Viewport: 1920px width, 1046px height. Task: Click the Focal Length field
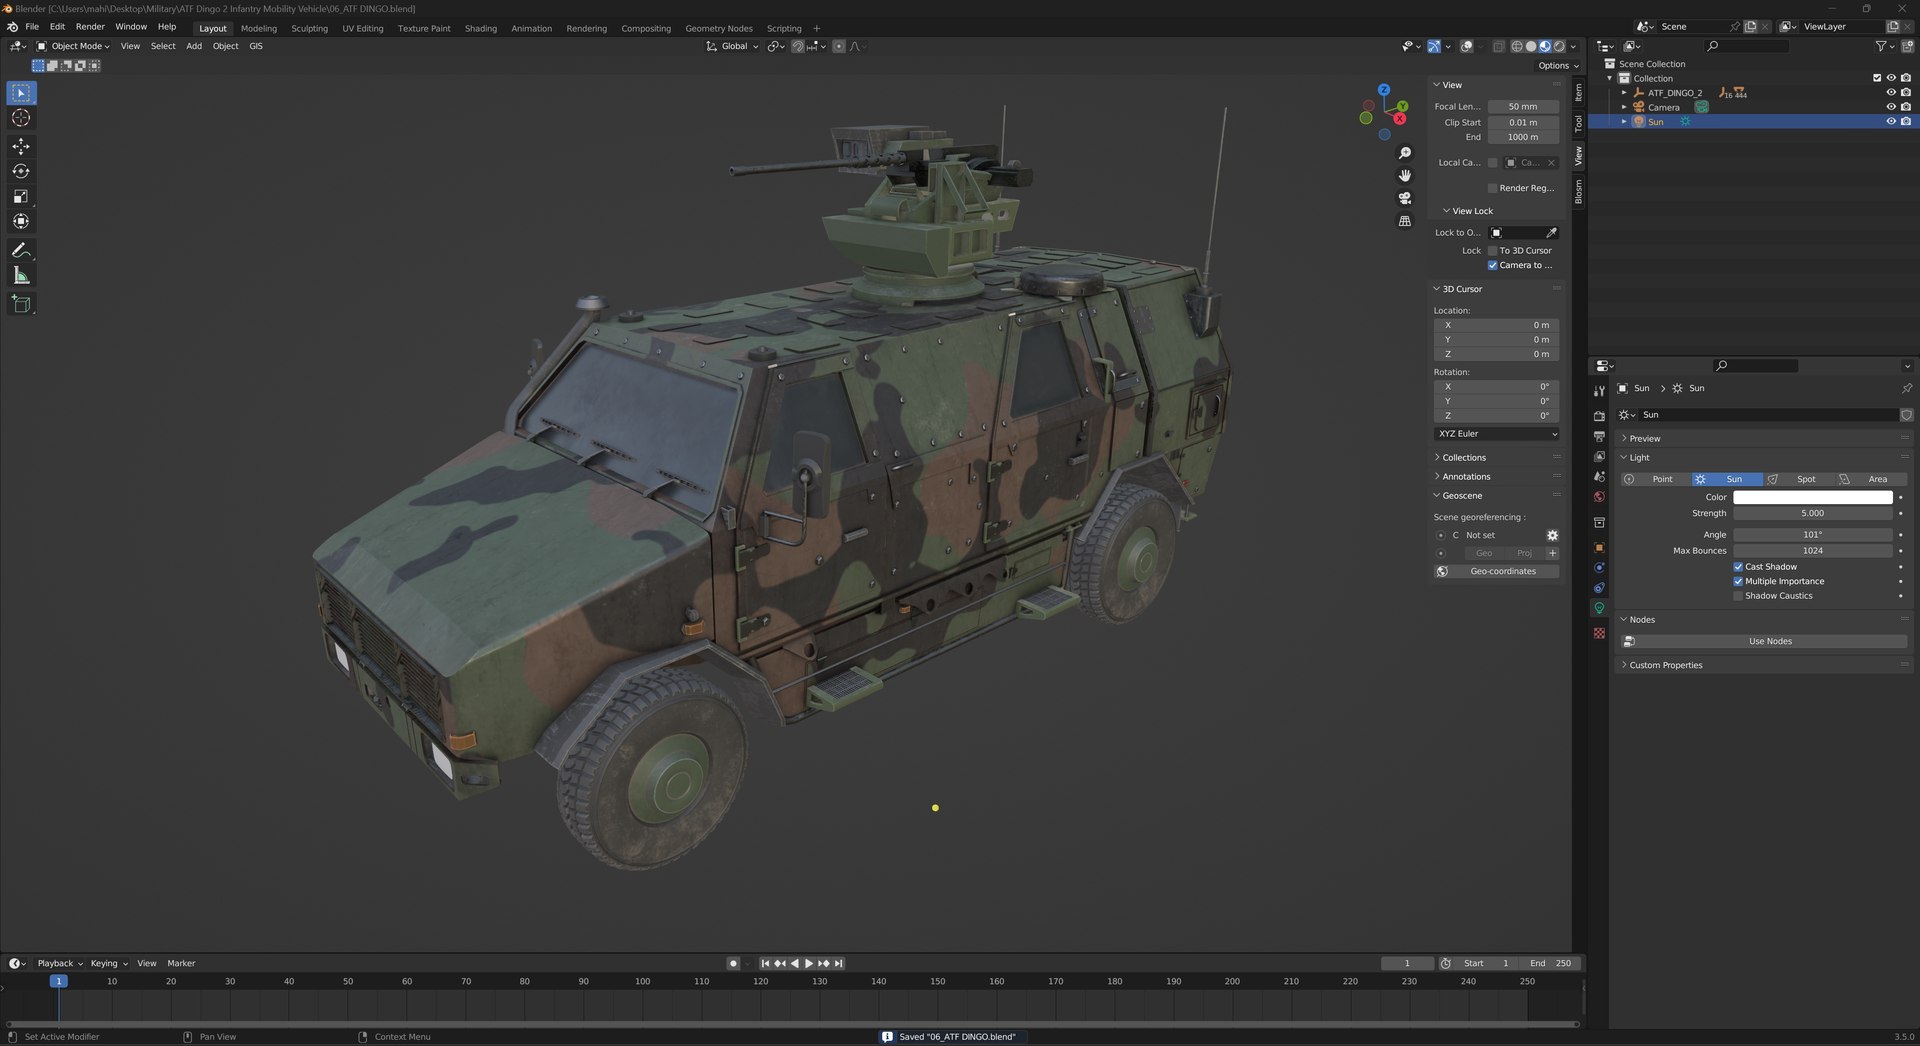pos(1522,107)
